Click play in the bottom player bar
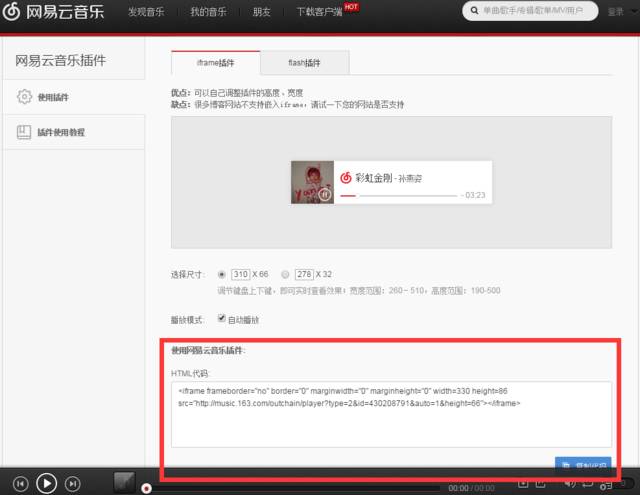 pyautogui.click(x=47, y=484)
